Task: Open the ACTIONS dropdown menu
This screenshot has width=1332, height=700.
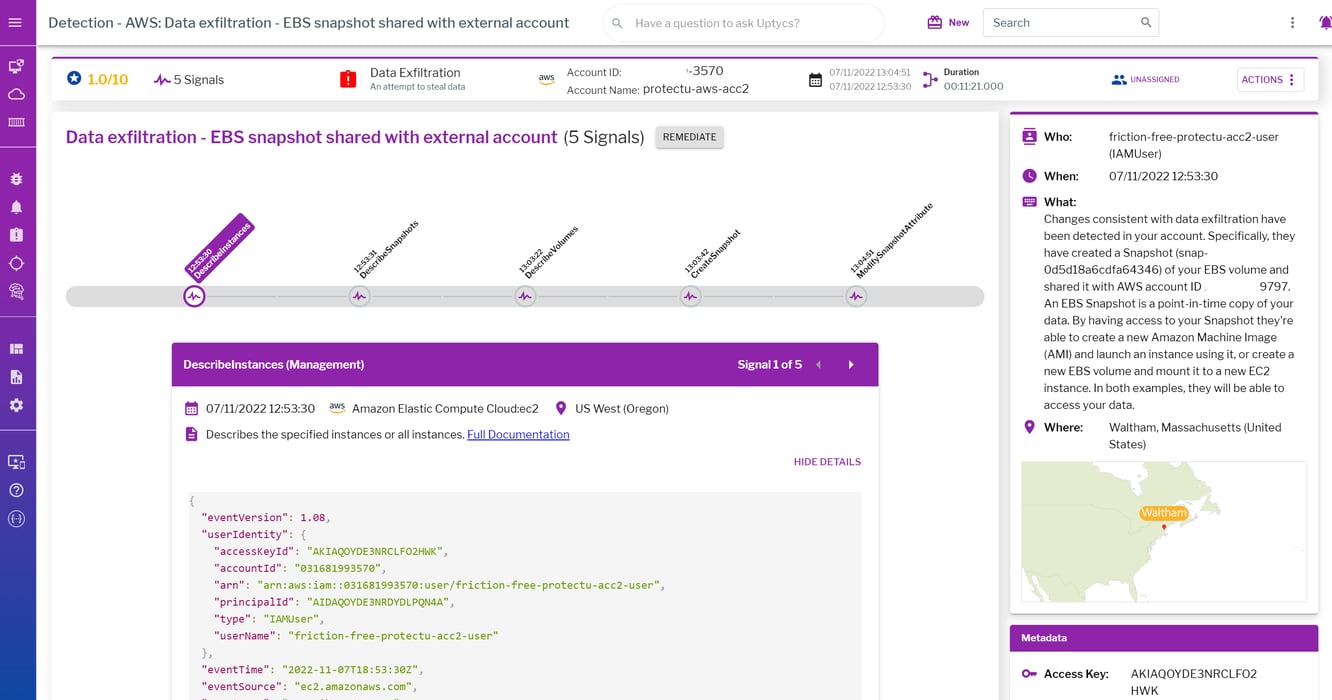Action: pos(1270,79)
